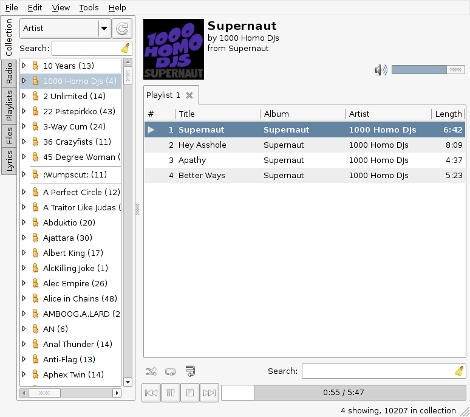Expand the 36 Crazyfists artist
The image size is (470, 417).
pos(24,141)
